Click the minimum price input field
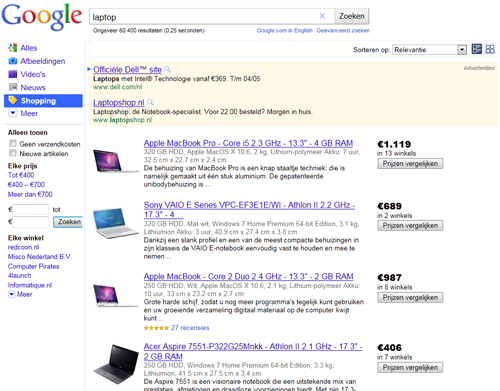Image resolution: width=500 pixels, height=391 pixels. coord(31,209)
